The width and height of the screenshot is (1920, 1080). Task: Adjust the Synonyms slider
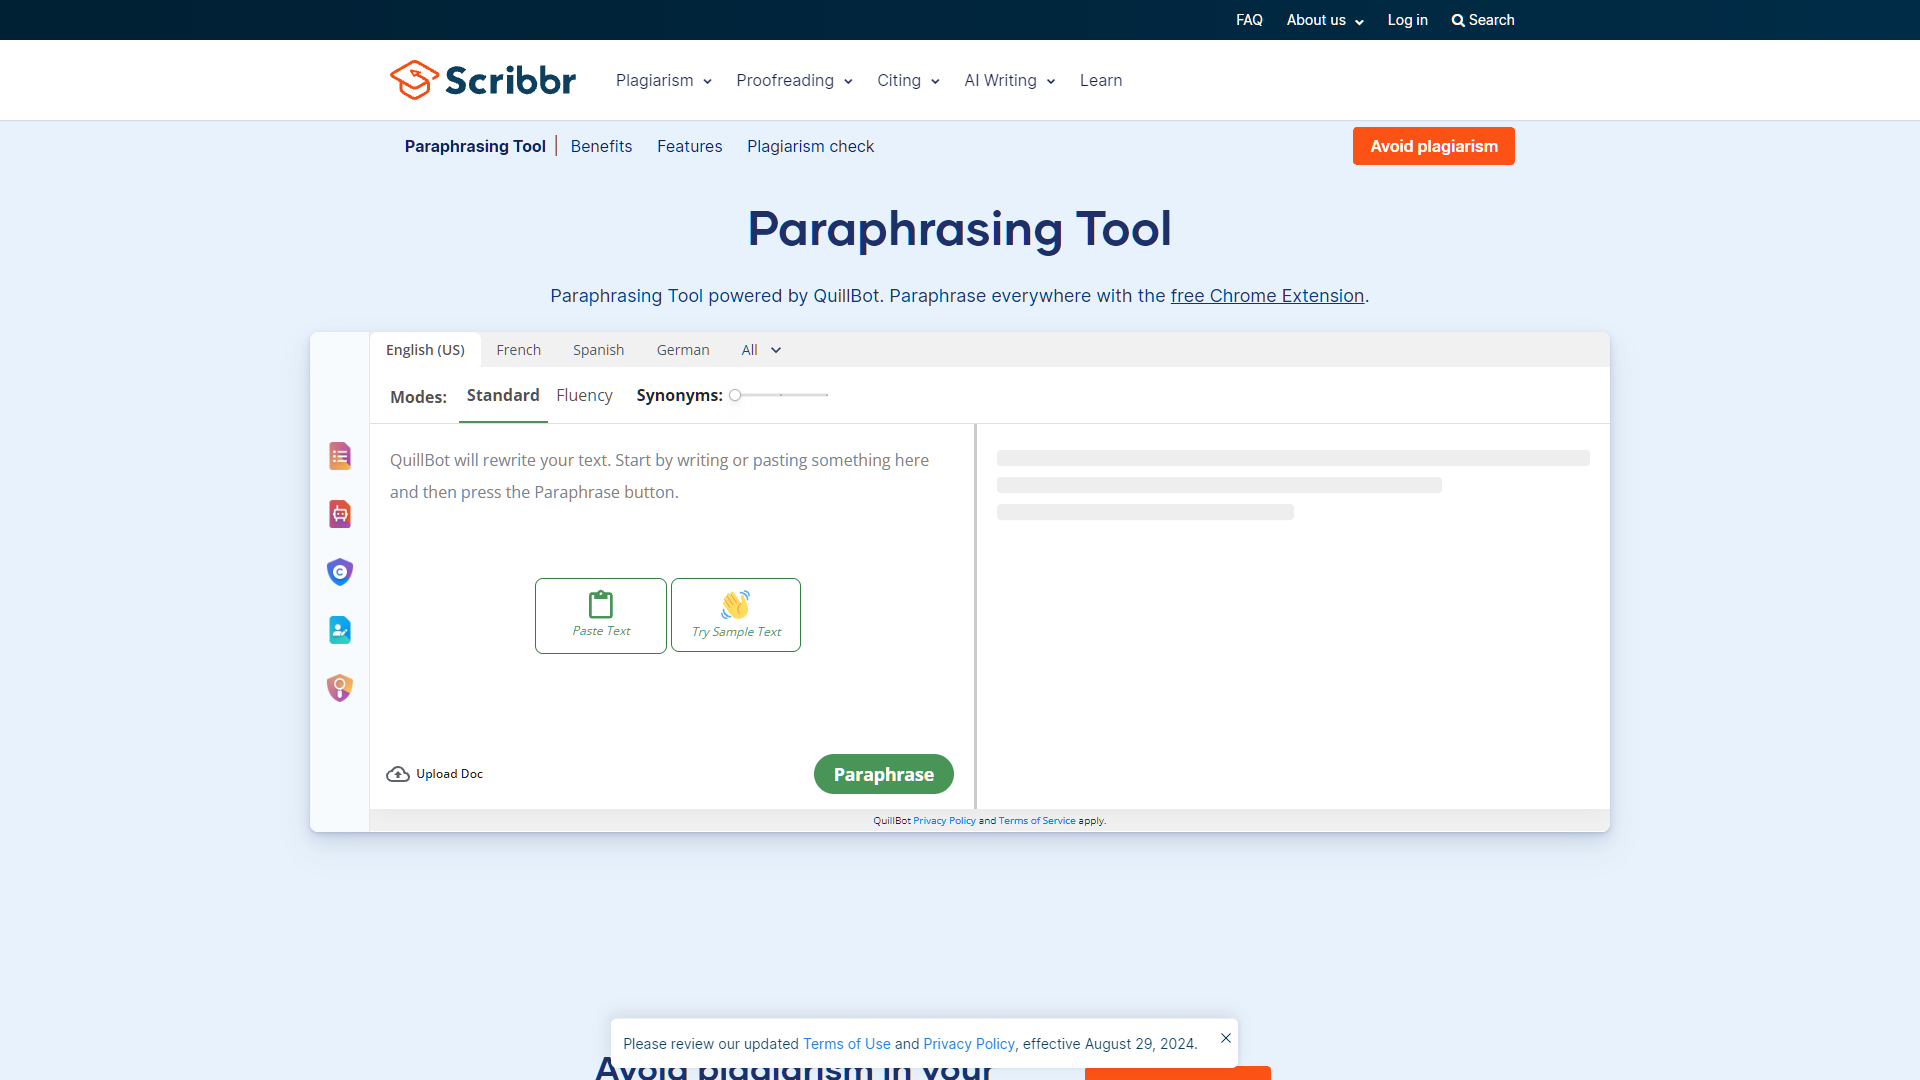pos(736,395)
